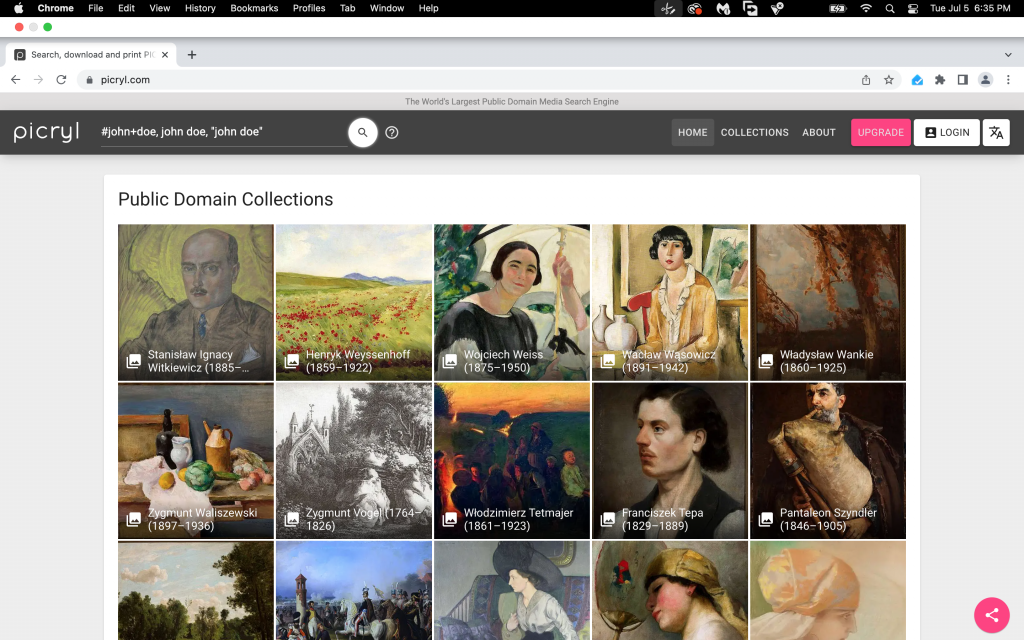Open the Profiles menu

pyautogui.click(x=309, y=8)
